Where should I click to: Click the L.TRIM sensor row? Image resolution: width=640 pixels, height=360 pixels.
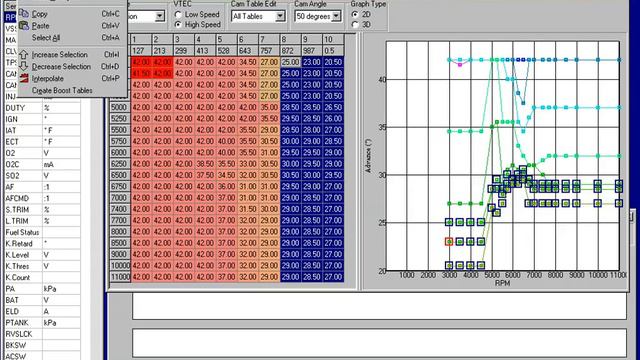(x=42, y=221)
